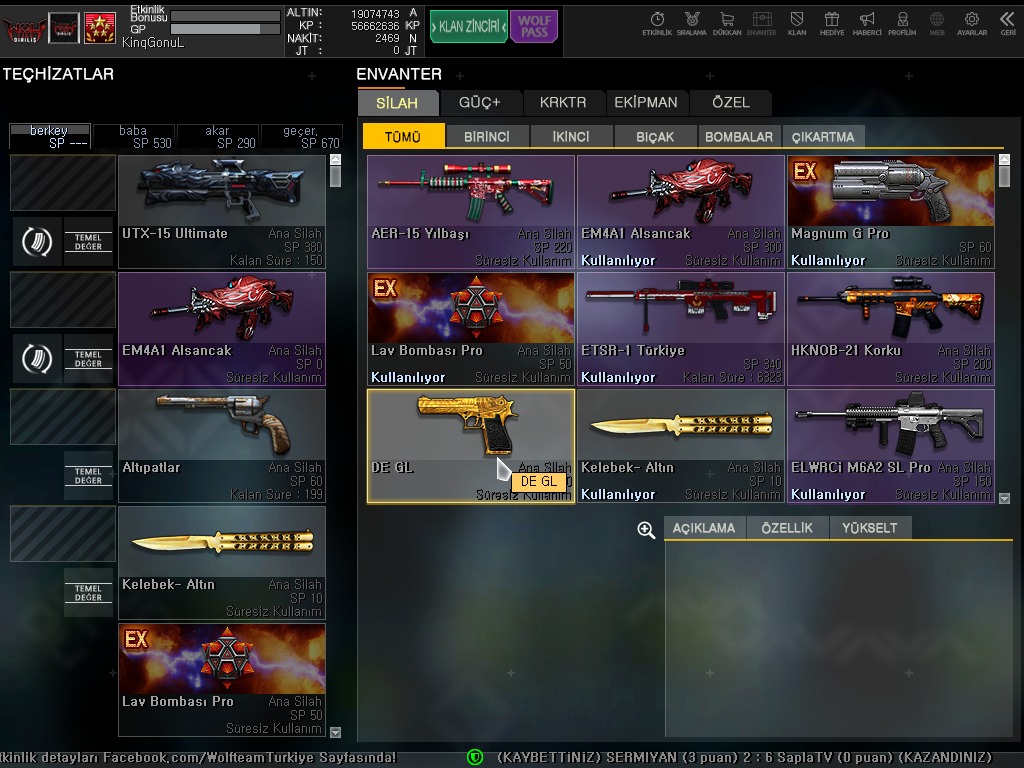Click TEMEL DEĞER button next to UTX-15 Ultimate
Viewport: 1024px width, 768px height.
point(88,242)
